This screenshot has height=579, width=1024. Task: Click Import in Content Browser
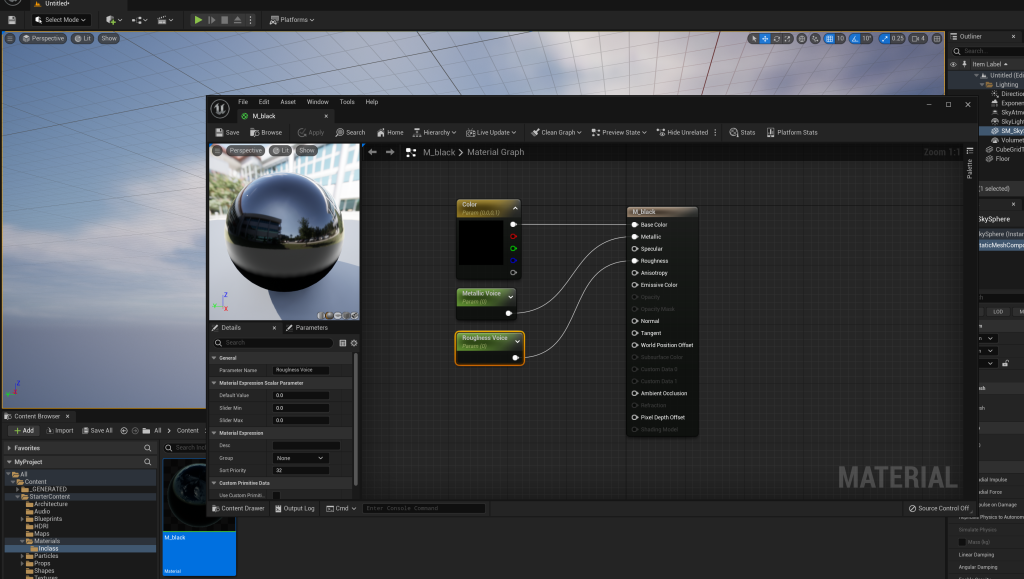(60, 431)
